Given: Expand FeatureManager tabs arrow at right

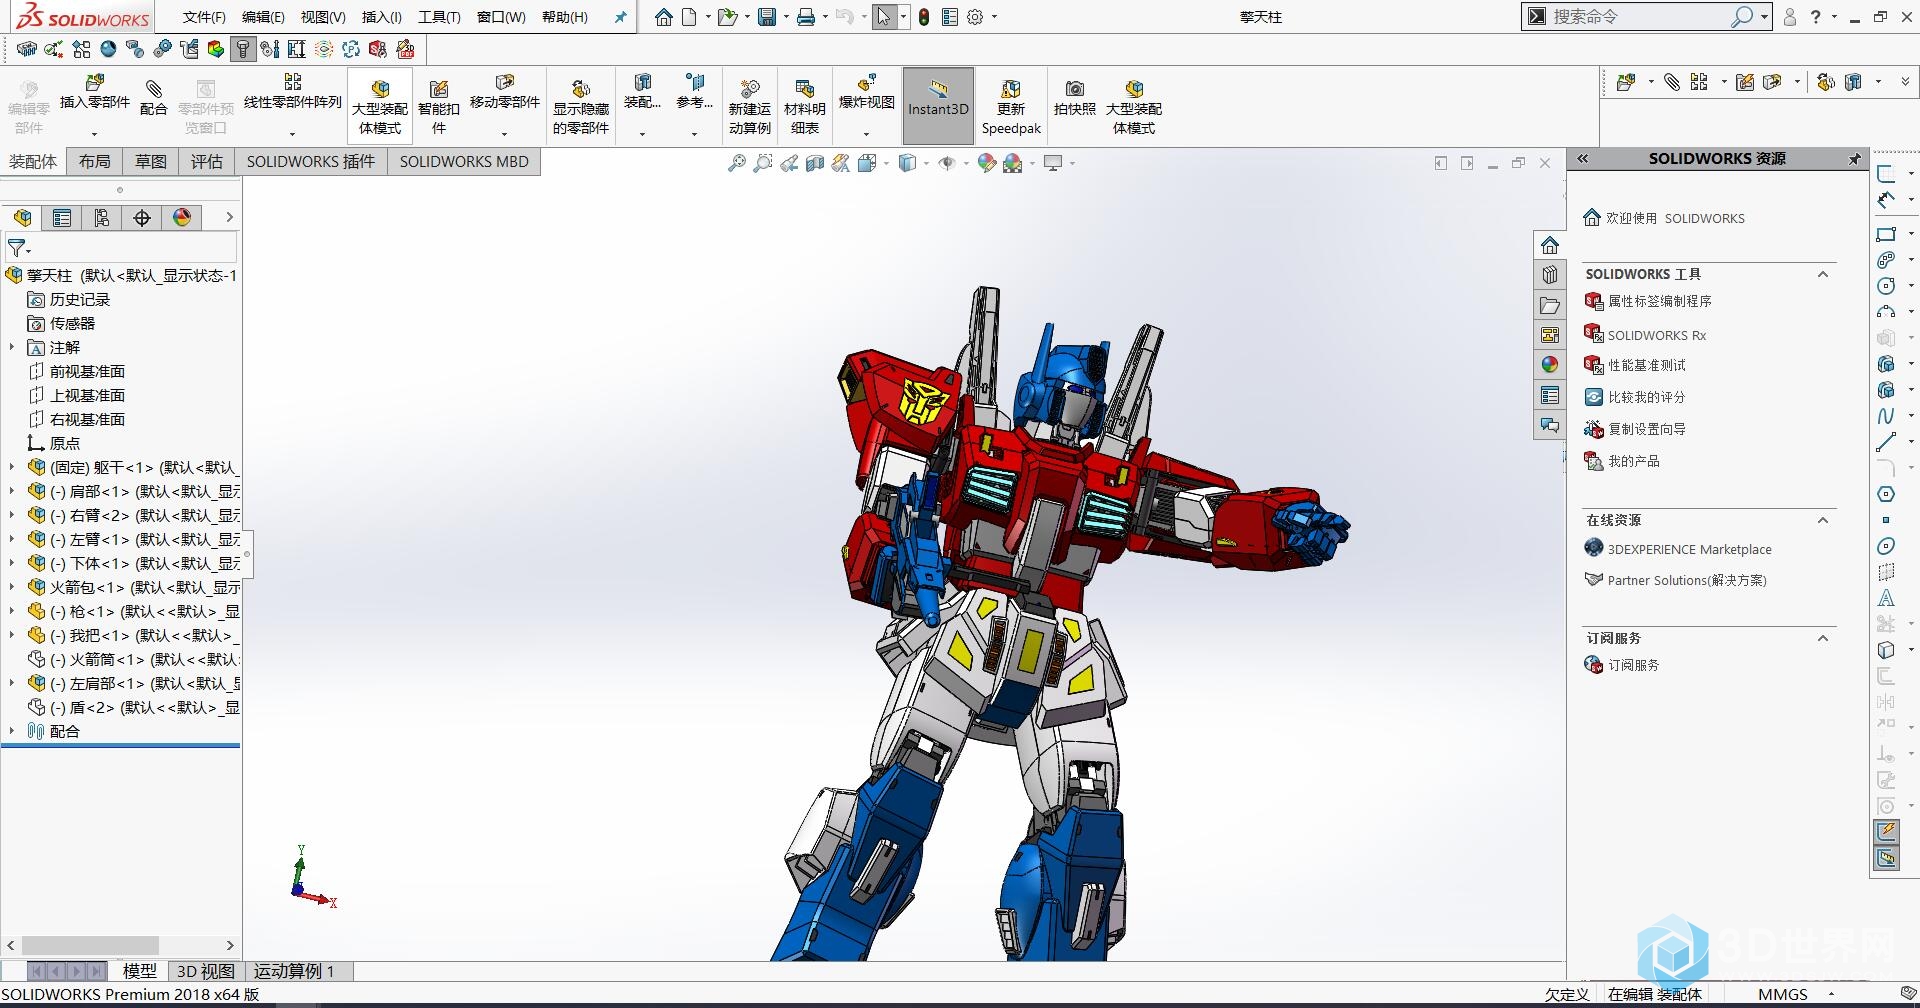Looking at the screenshot, I should point(229,217).
